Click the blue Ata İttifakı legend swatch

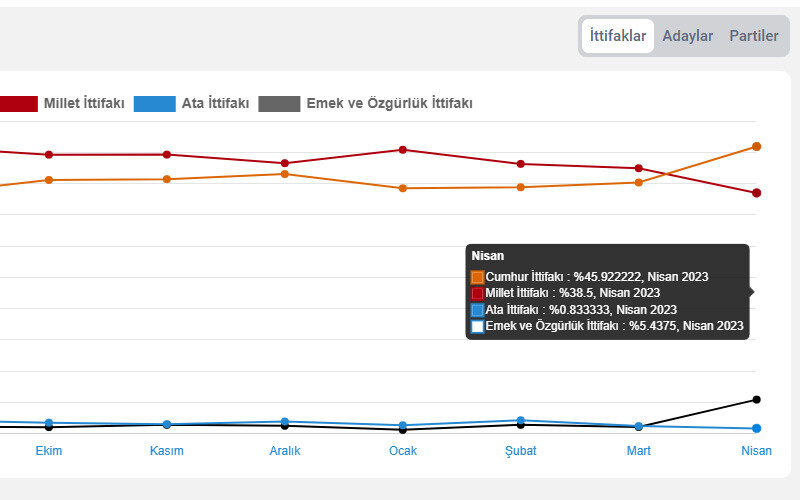point(155,103)
